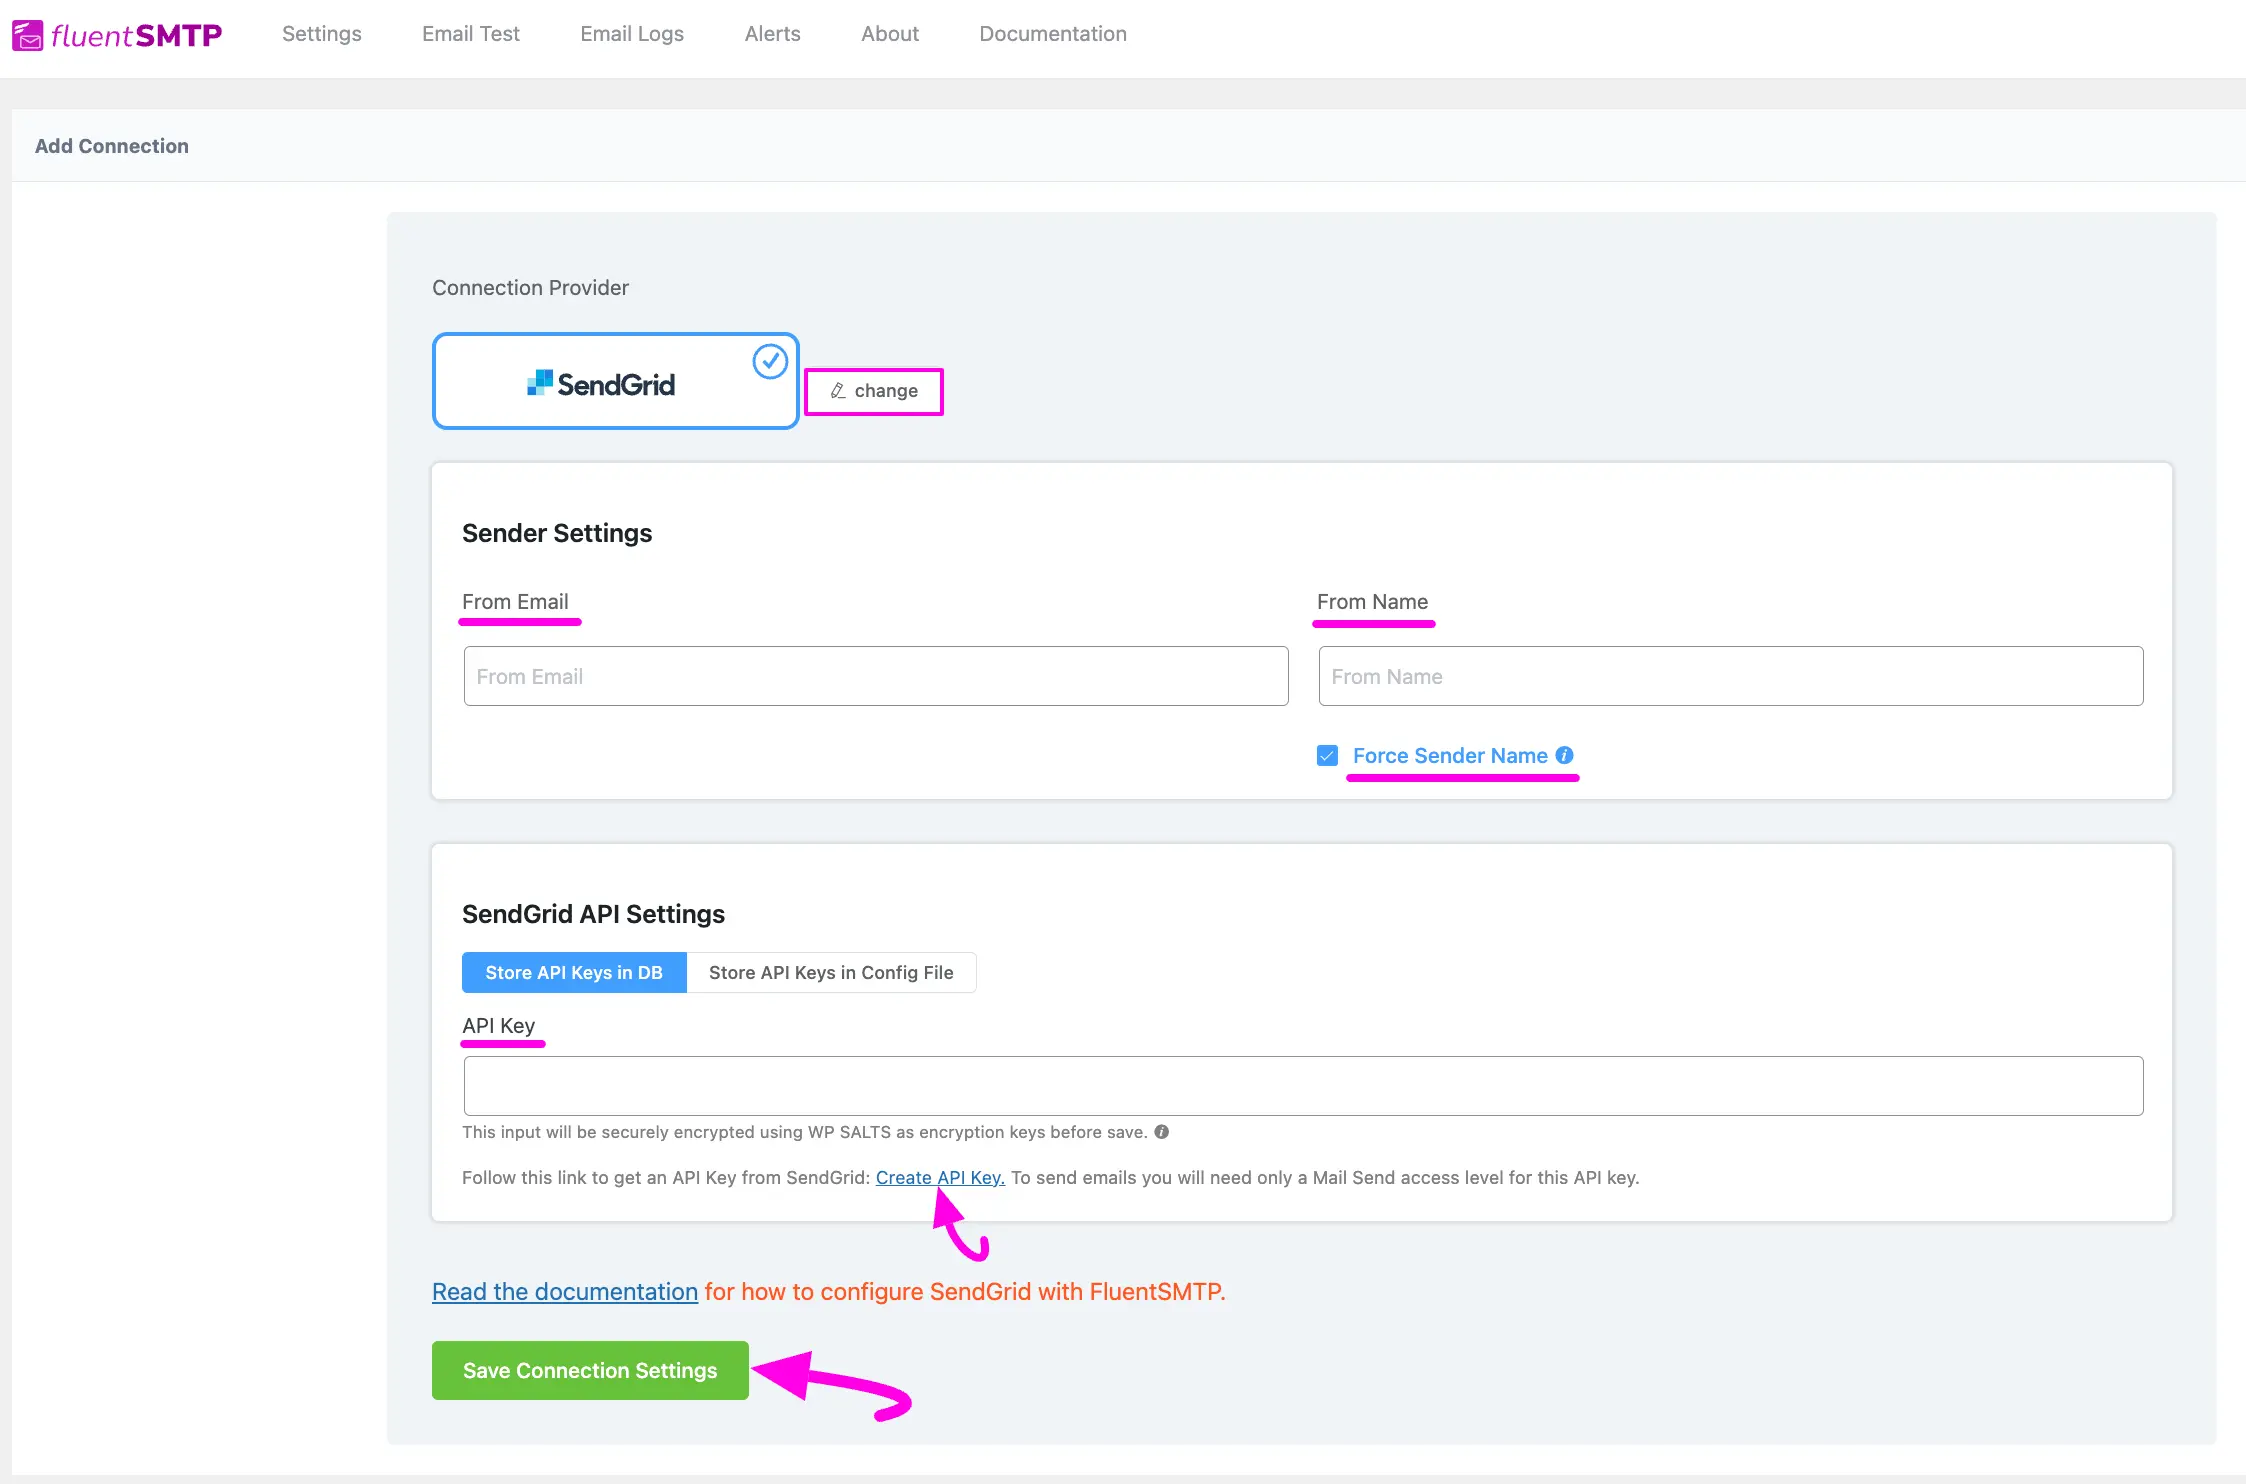Click the Connection Provider label
This screenshot has width=2246, height=1484.
(x=530, y=288)
